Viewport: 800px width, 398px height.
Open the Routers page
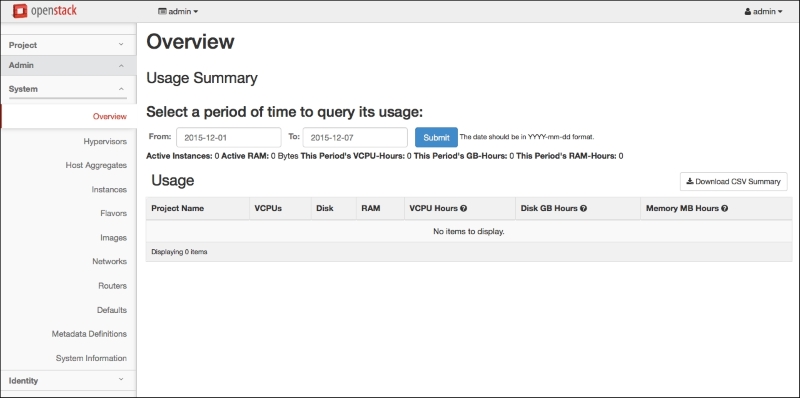(113, 286)
